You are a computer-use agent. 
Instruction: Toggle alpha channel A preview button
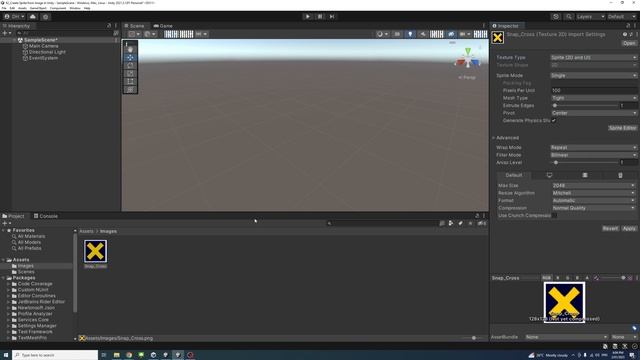click(x=587, y=278)
